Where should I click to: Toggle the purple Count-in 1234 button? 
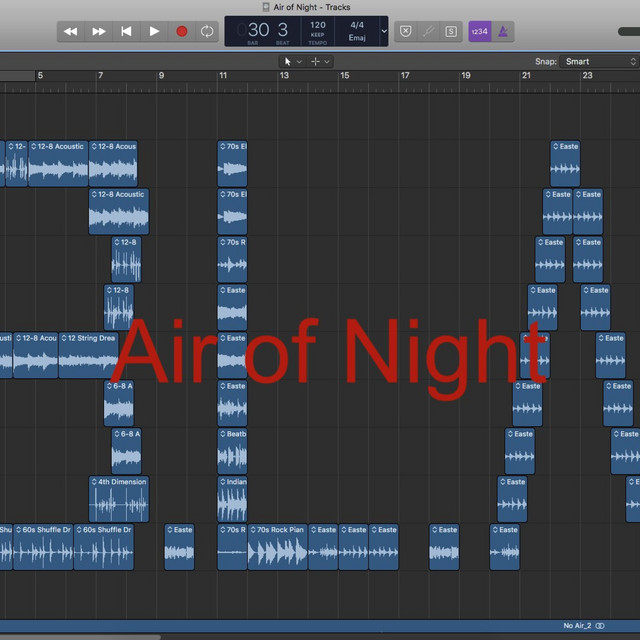click(x=479, y=31)
